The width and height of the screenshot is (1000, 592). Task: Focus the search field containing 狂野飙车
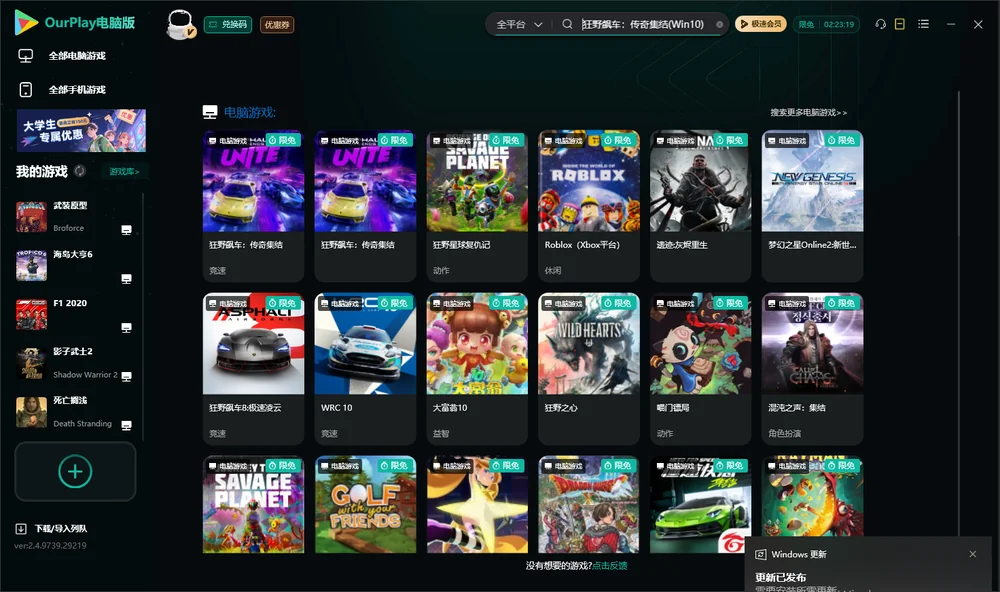tap(644, 24)
